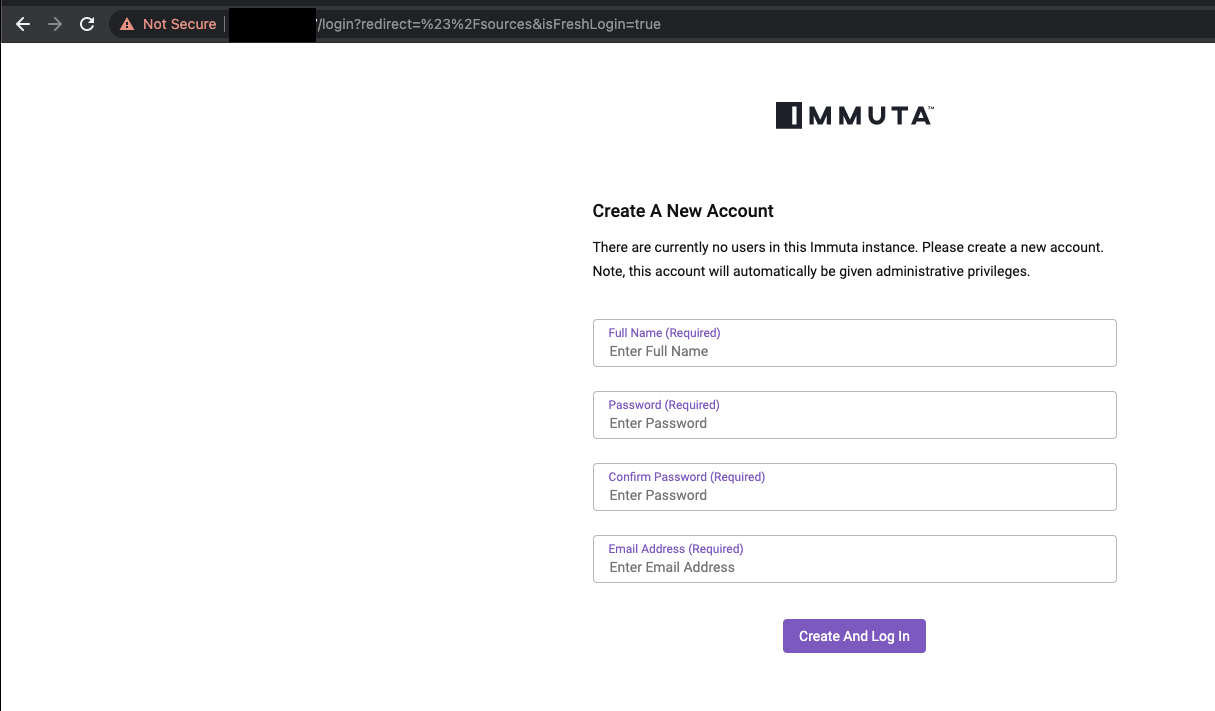Select the Password input field
Screen dimensions: 1215x711
pyautogui.click(x=854, y=415)
